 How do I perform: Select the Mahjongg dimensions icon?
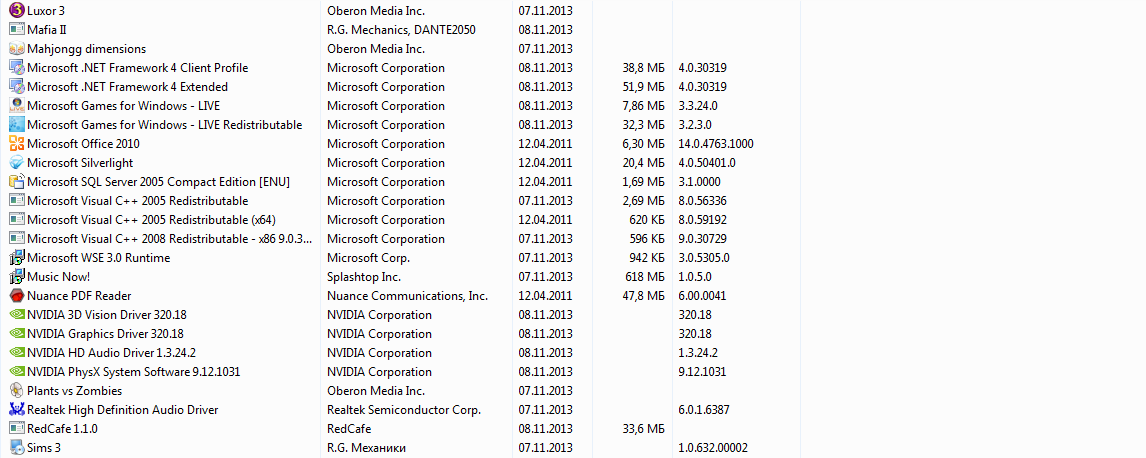16,49
